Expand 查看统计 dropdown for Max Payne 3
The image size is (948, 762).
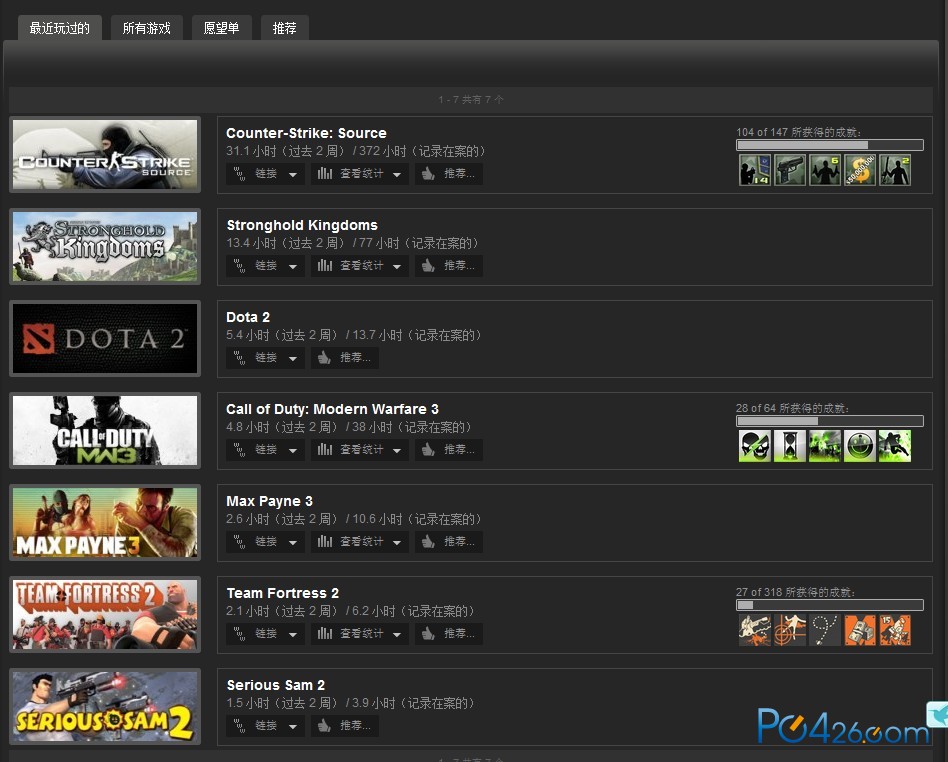click(x=360, y=542)
